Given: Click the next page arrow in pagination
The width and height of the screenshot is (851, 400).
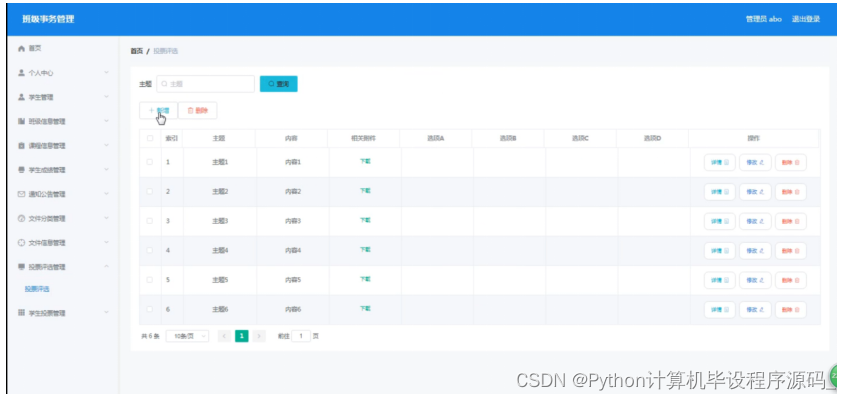Looking at the screenshot, I should click(259, 336).
